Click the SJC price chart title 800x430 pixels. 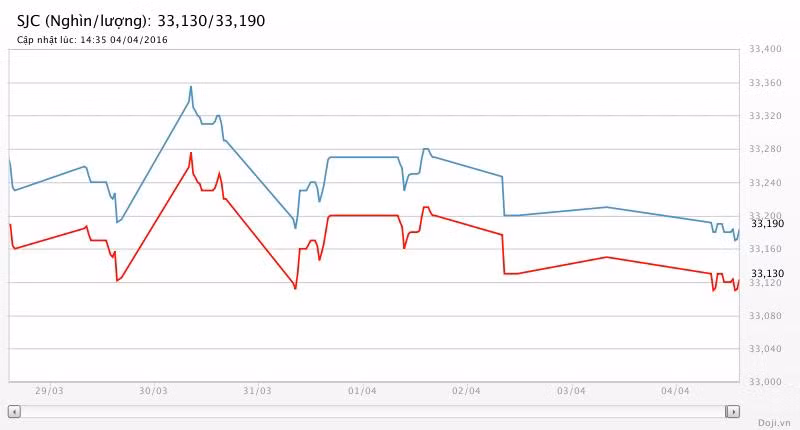pos(141,20)
